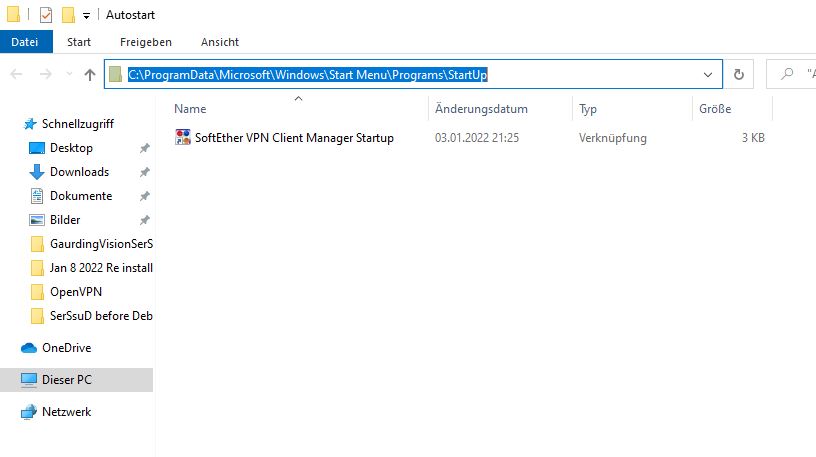816x457 pixels.
Task: Click the pin icon beside Desktop
Action: point(145,148)
